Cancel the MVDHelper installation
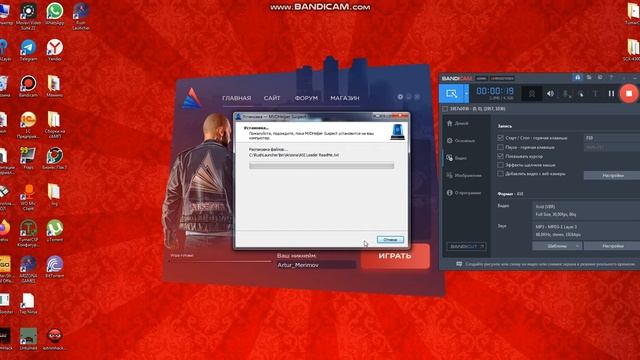The image size is (640, 360). click(390, 240)
